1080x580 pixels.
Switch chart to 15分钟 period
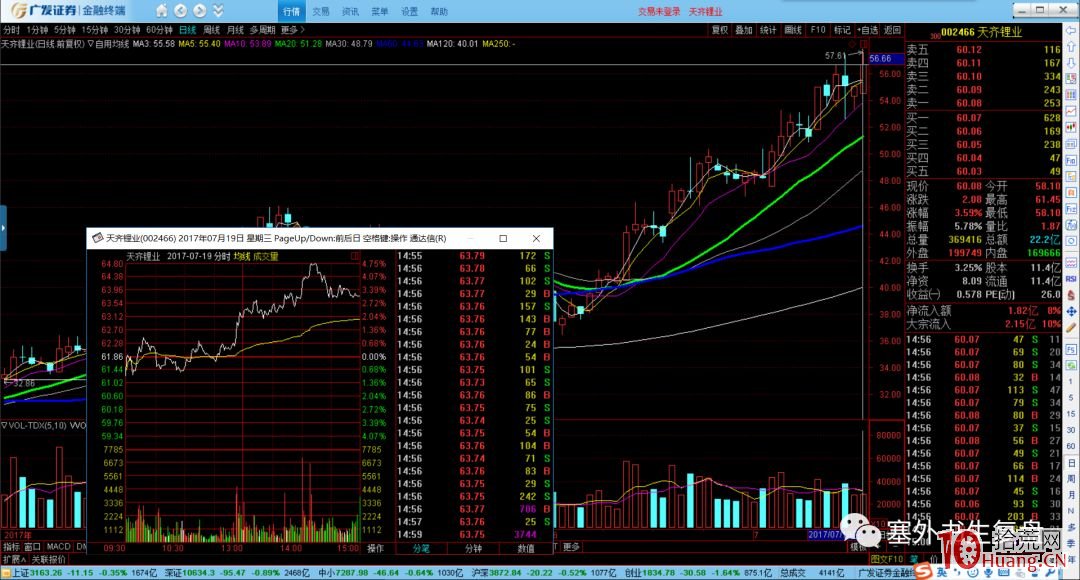95,30
